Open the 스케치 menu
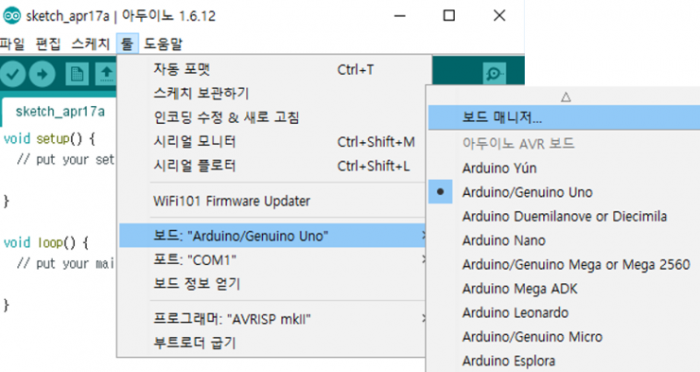Viewport: 700px width, 372px height. pos(91,44)
